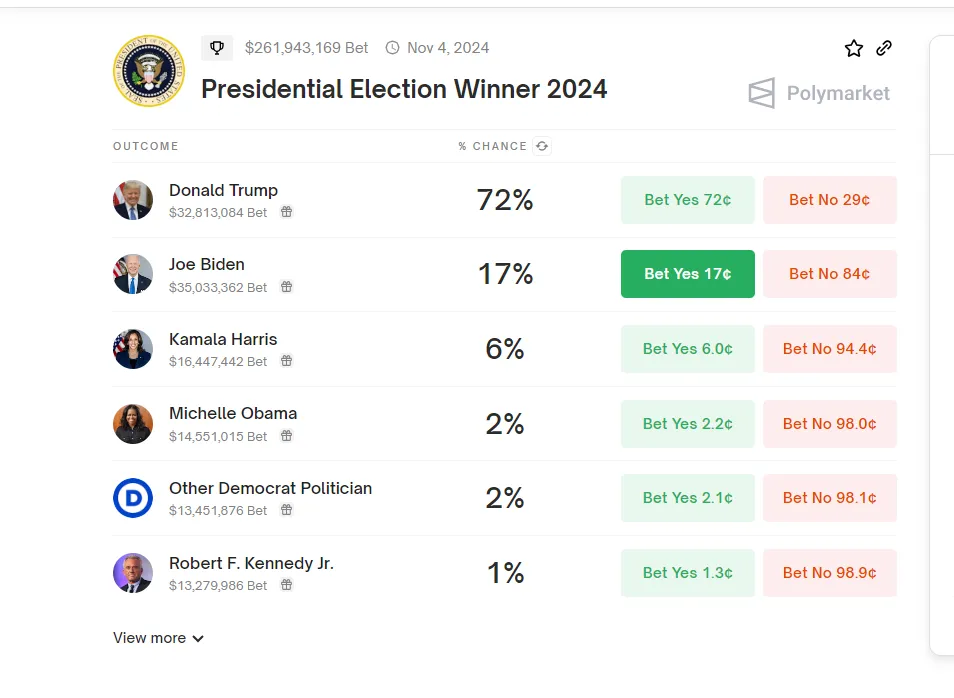Click gift icon under Robert F. Kennedy Jr.
954x698 pixels.
click(x=286, y=585)
